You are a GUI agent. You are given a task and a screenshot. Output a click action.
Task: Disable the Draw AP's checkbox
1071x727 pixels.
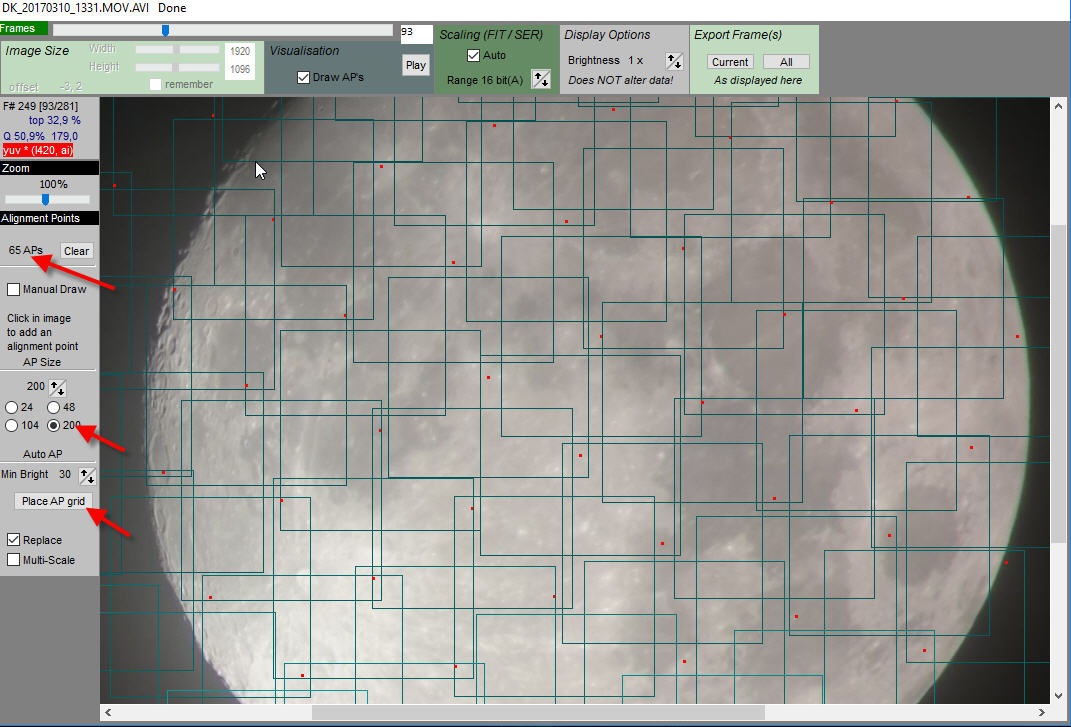[304, 77]
